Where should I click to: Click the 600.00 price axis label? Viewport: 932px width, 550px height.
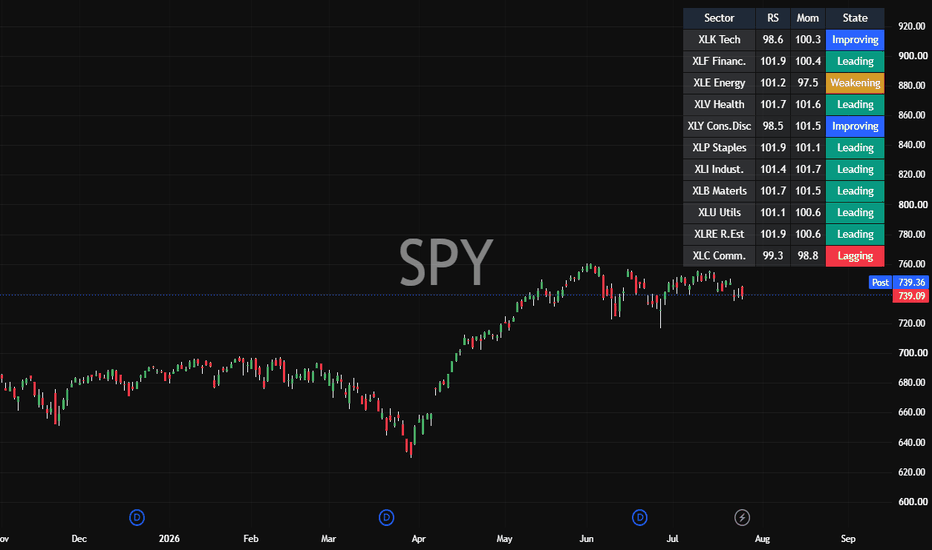pyautogui.click(x=912, y=501)
